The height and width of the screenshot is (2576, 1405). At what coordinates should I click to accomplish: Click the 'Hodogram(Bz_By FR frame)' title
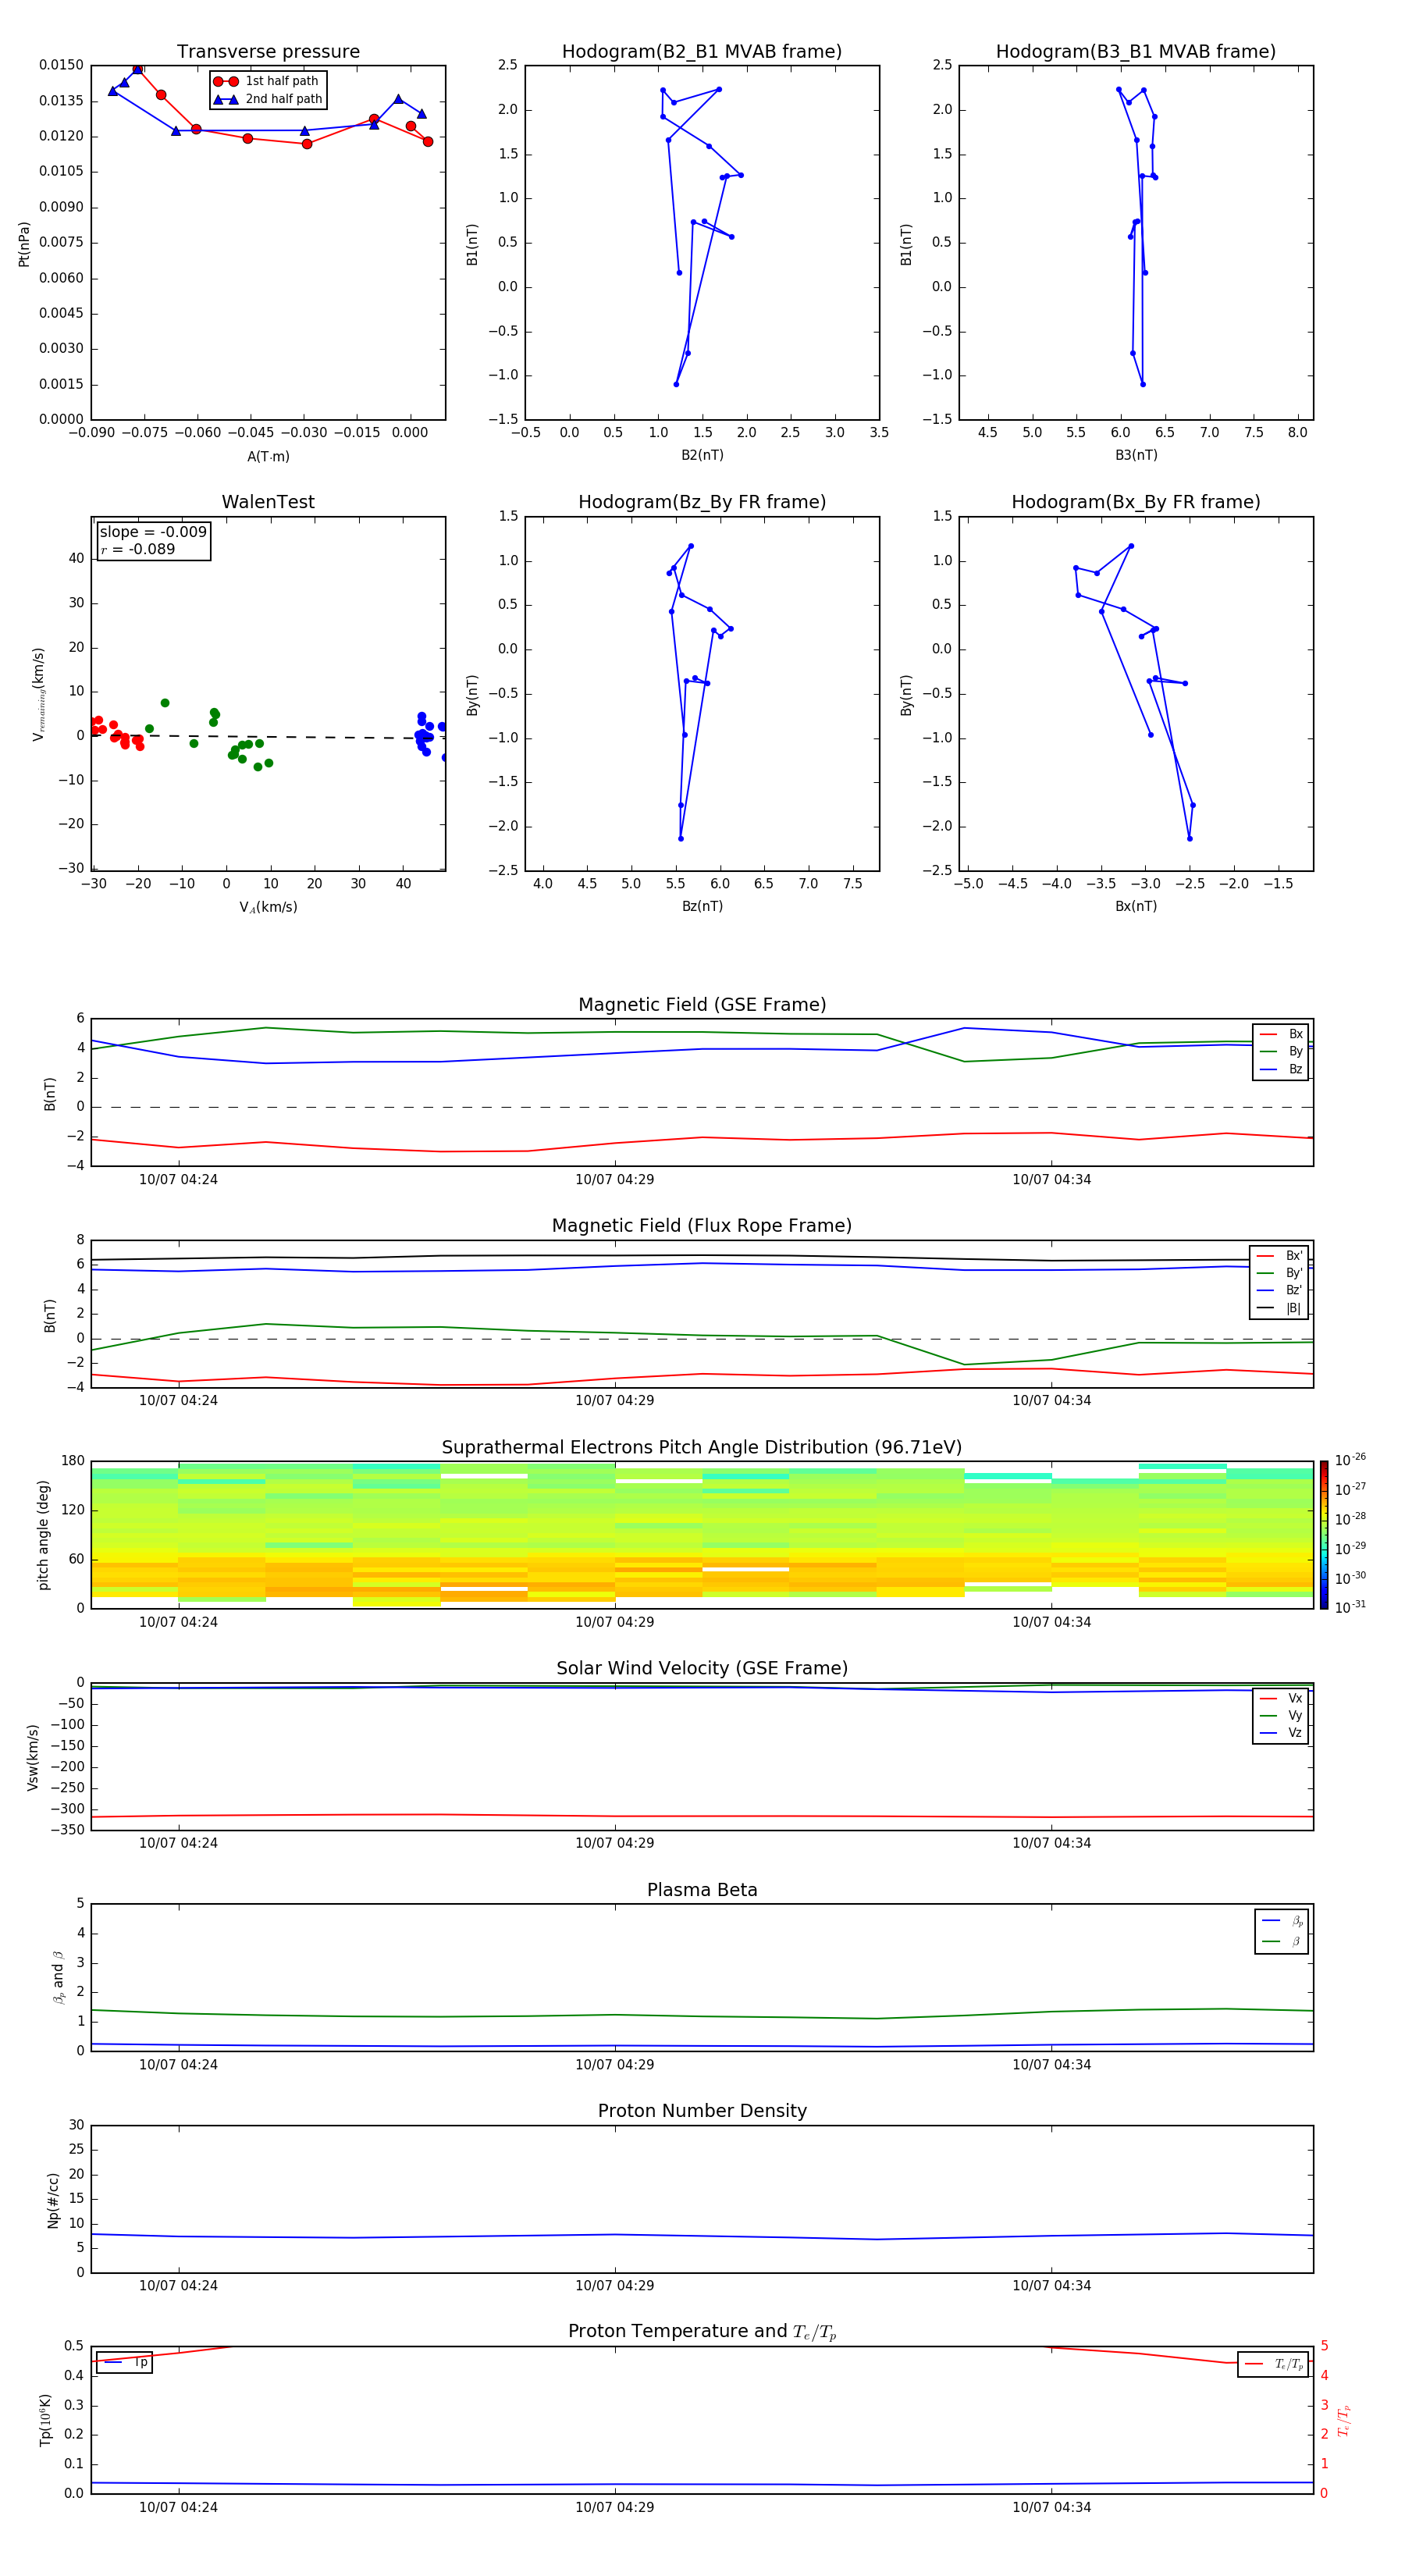702,502
